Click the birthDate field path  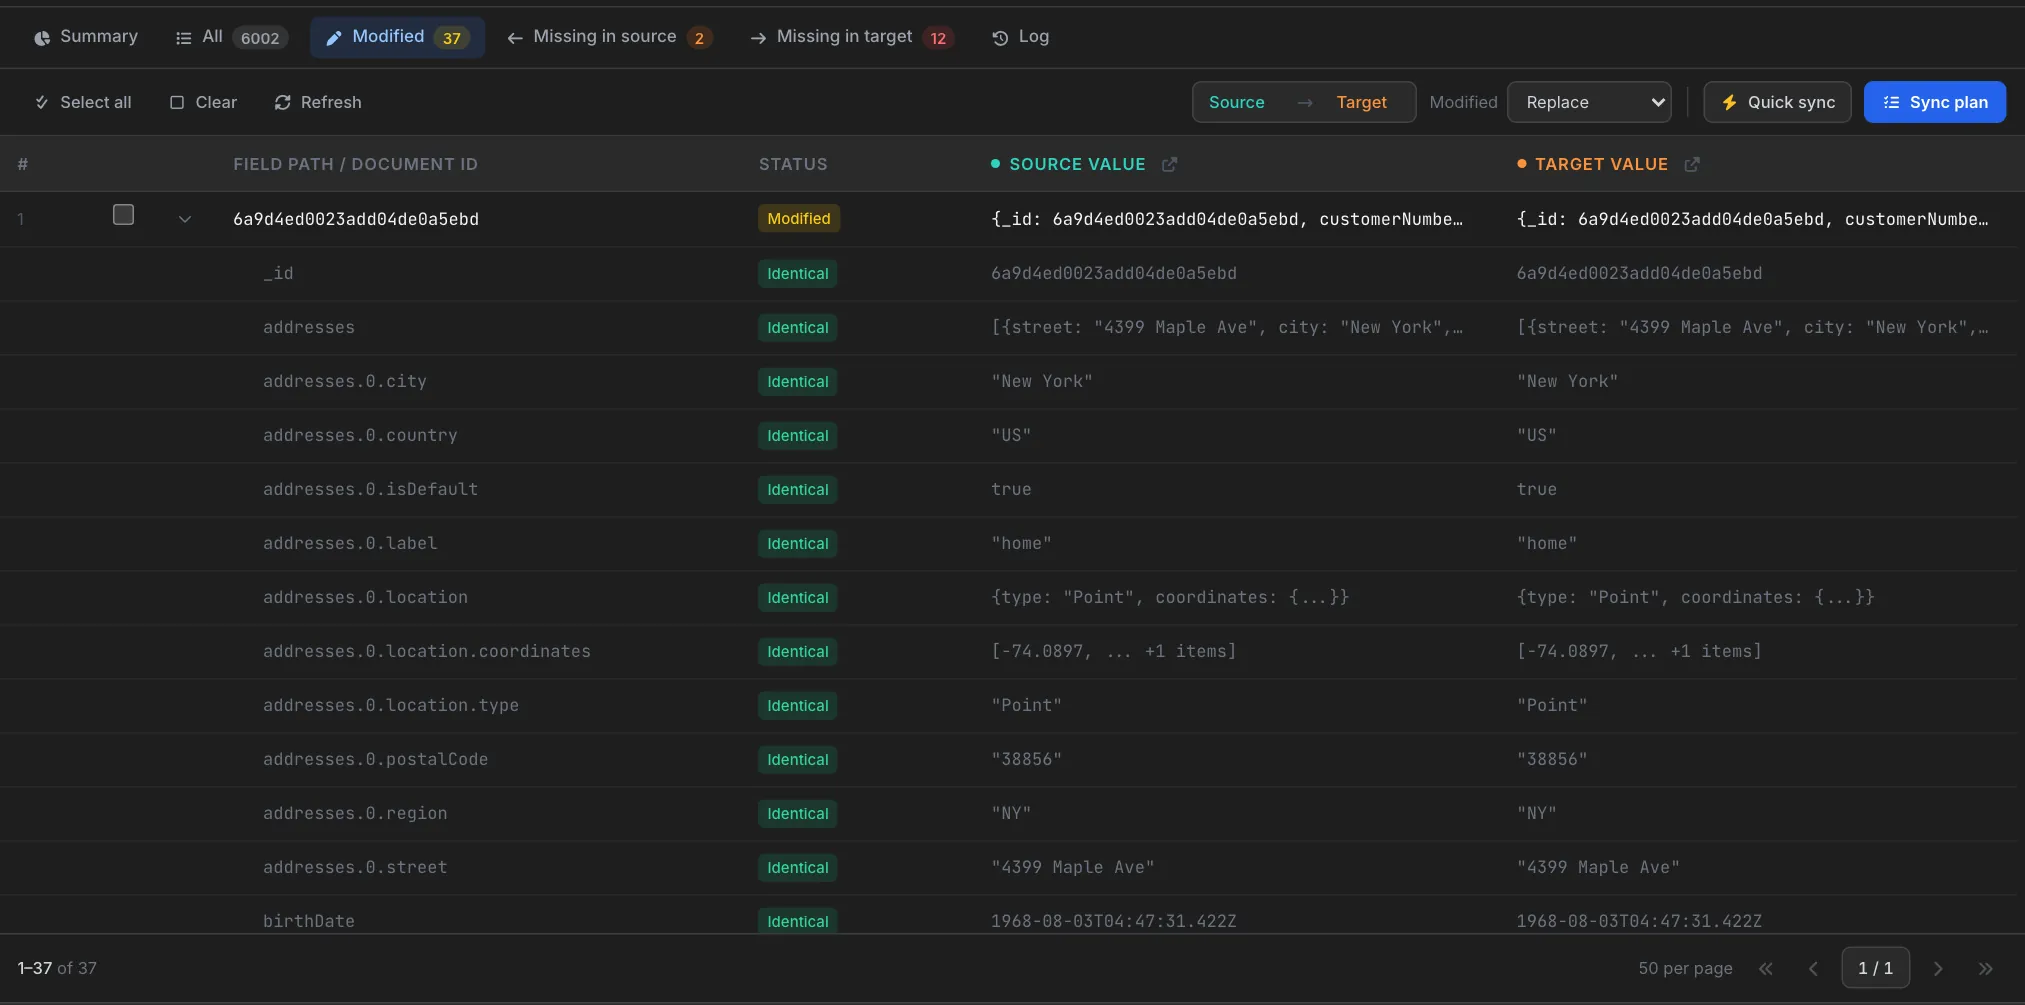coord(309,921)
